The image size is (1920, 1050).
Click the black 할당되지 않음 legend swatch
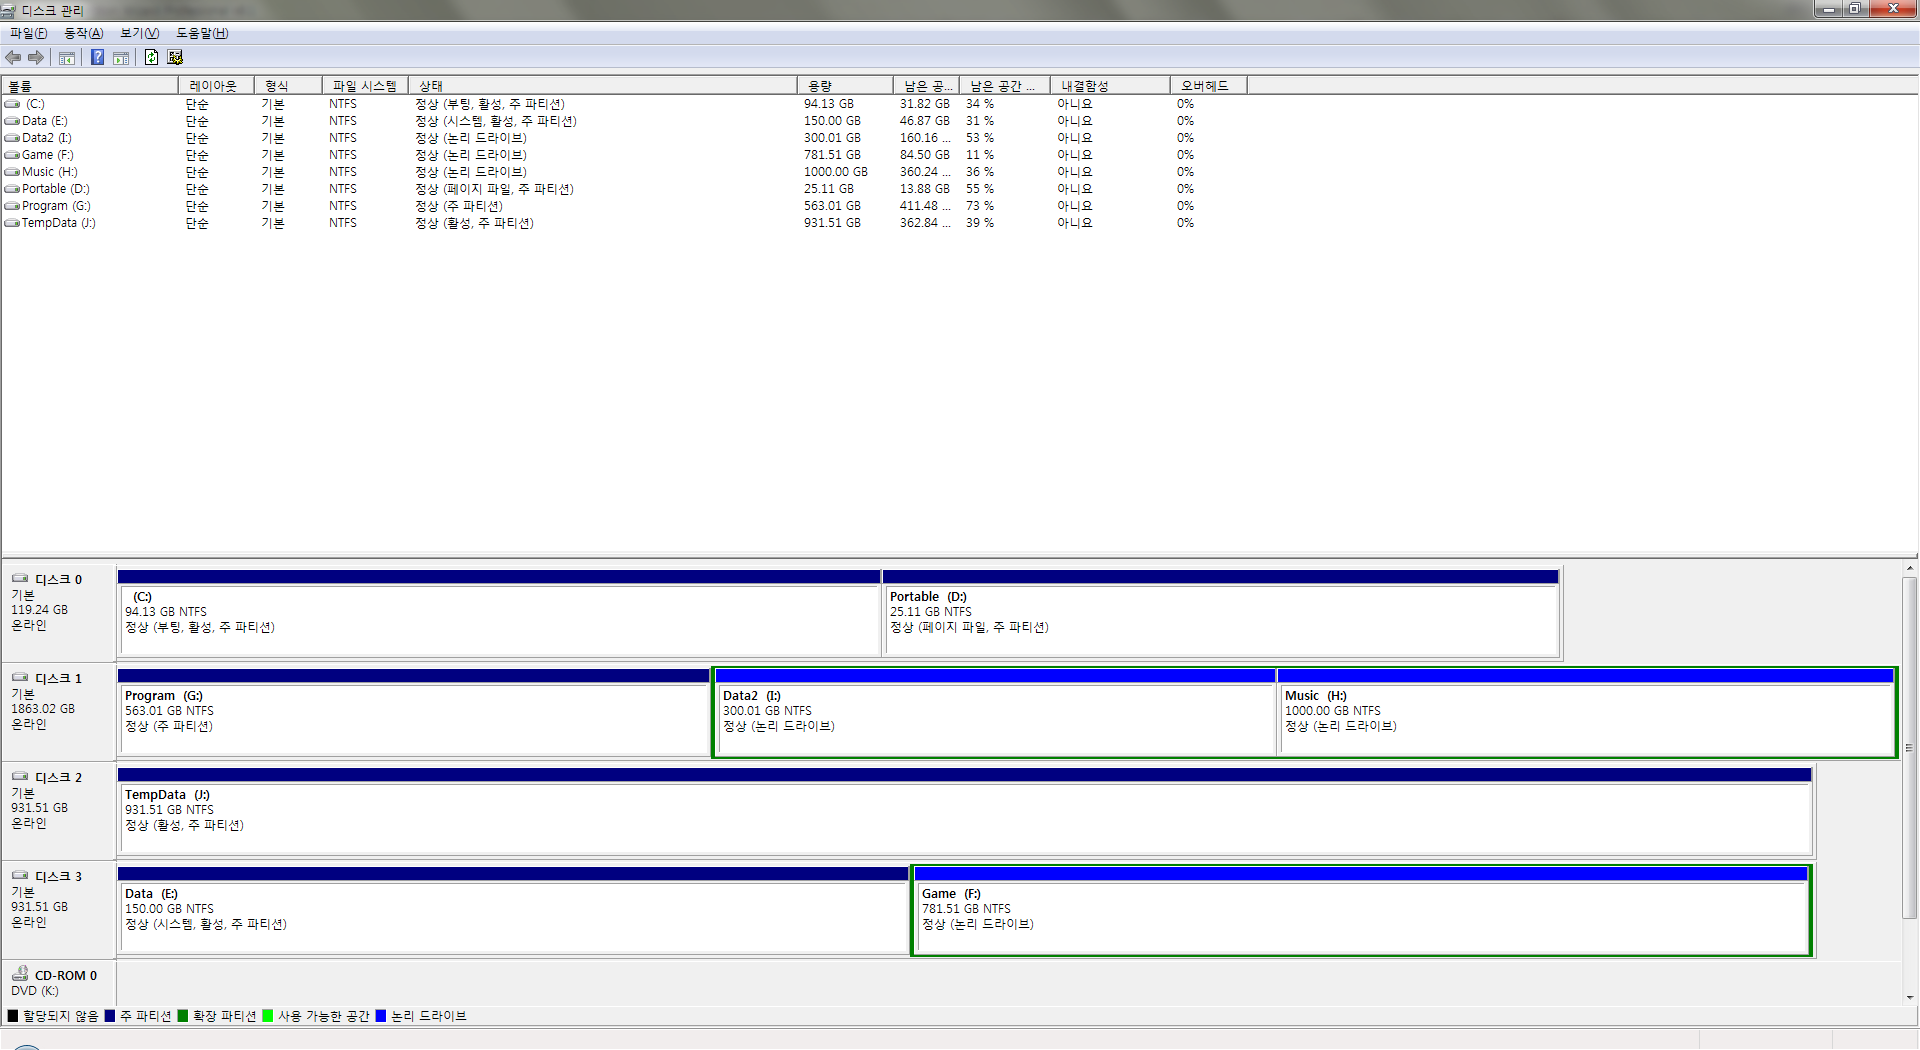[13, 1016]
